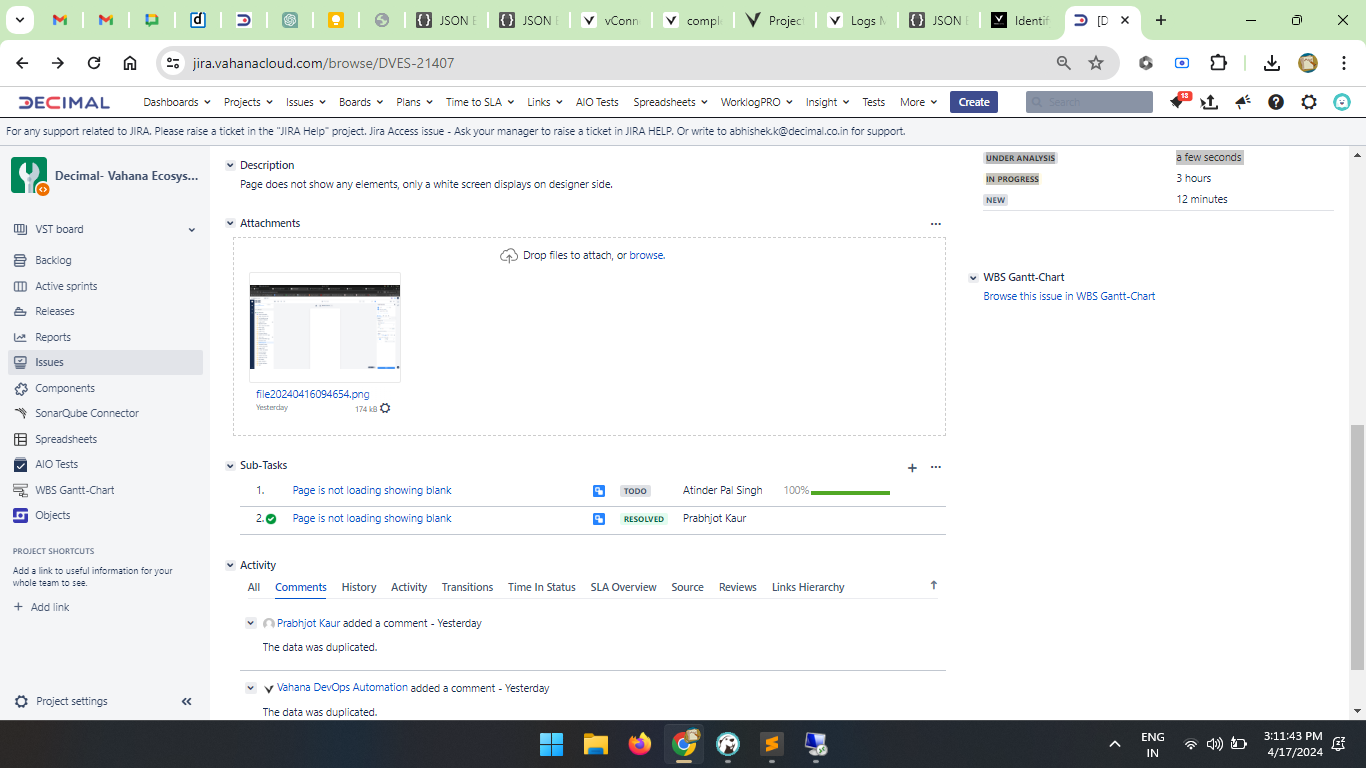
Task: Click the upload/share icon beside the notification bell
Action: (1209, 102)
